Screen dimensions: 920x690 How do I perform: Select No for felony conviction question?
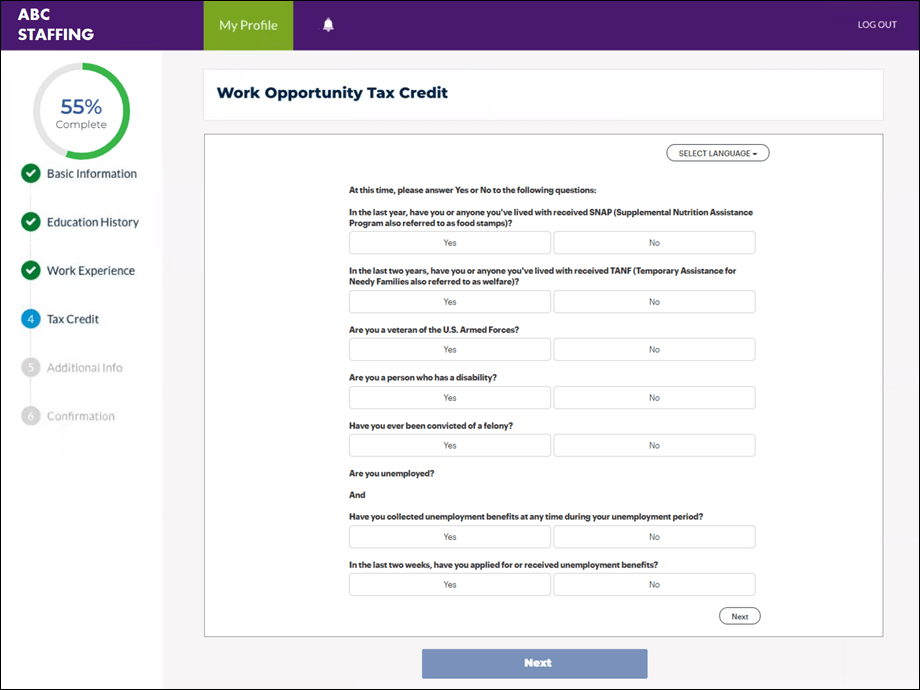pyautogui.click(x=654, y=446)
